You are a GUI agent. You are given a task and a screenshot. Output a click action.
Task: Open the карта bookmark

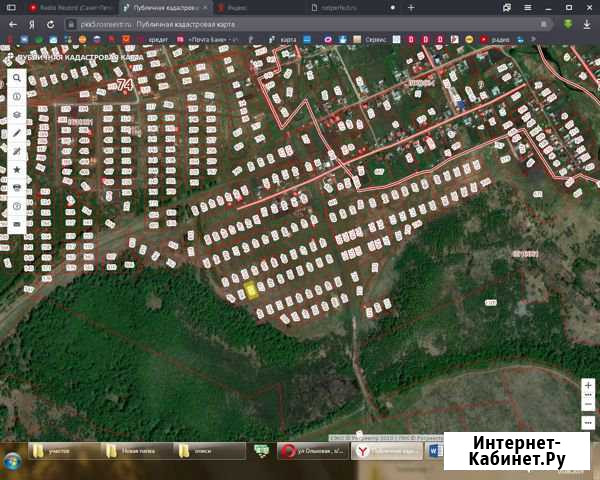click(283, 39)
